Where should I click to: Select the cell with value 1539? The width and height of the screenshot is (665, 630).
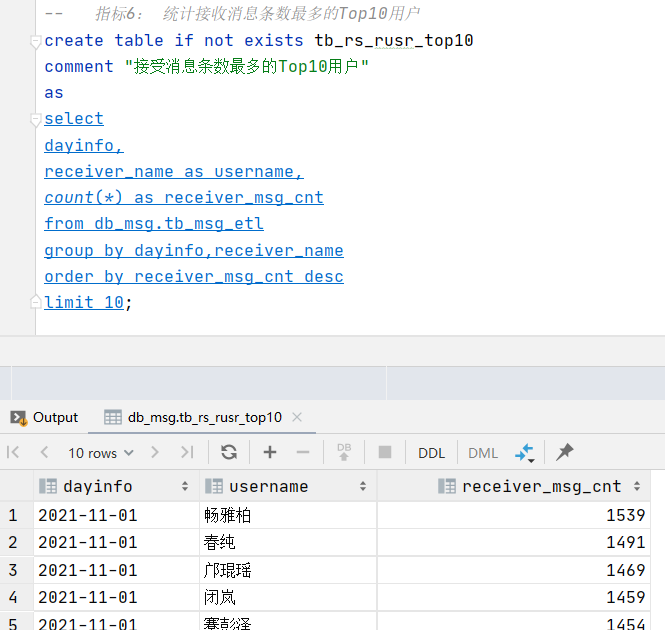click(514, 515)
